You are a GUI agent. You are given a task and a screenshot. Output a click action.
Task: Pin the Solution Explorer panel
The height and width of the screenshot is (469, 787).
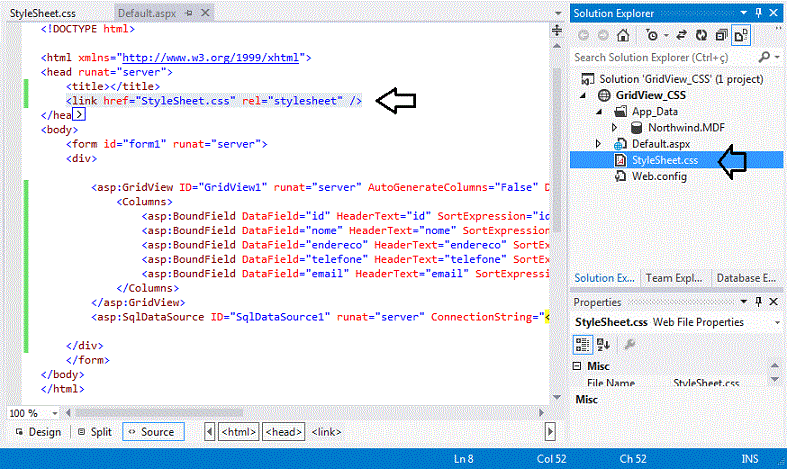(758, 13)
